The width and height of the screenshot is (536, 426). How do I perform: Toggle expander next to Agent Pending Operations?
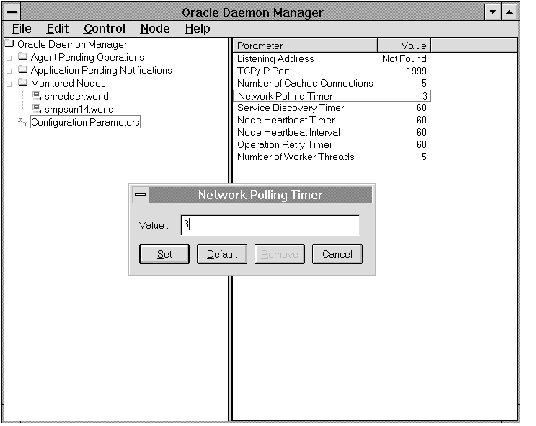pyautogui.click(x=10, y=58)
